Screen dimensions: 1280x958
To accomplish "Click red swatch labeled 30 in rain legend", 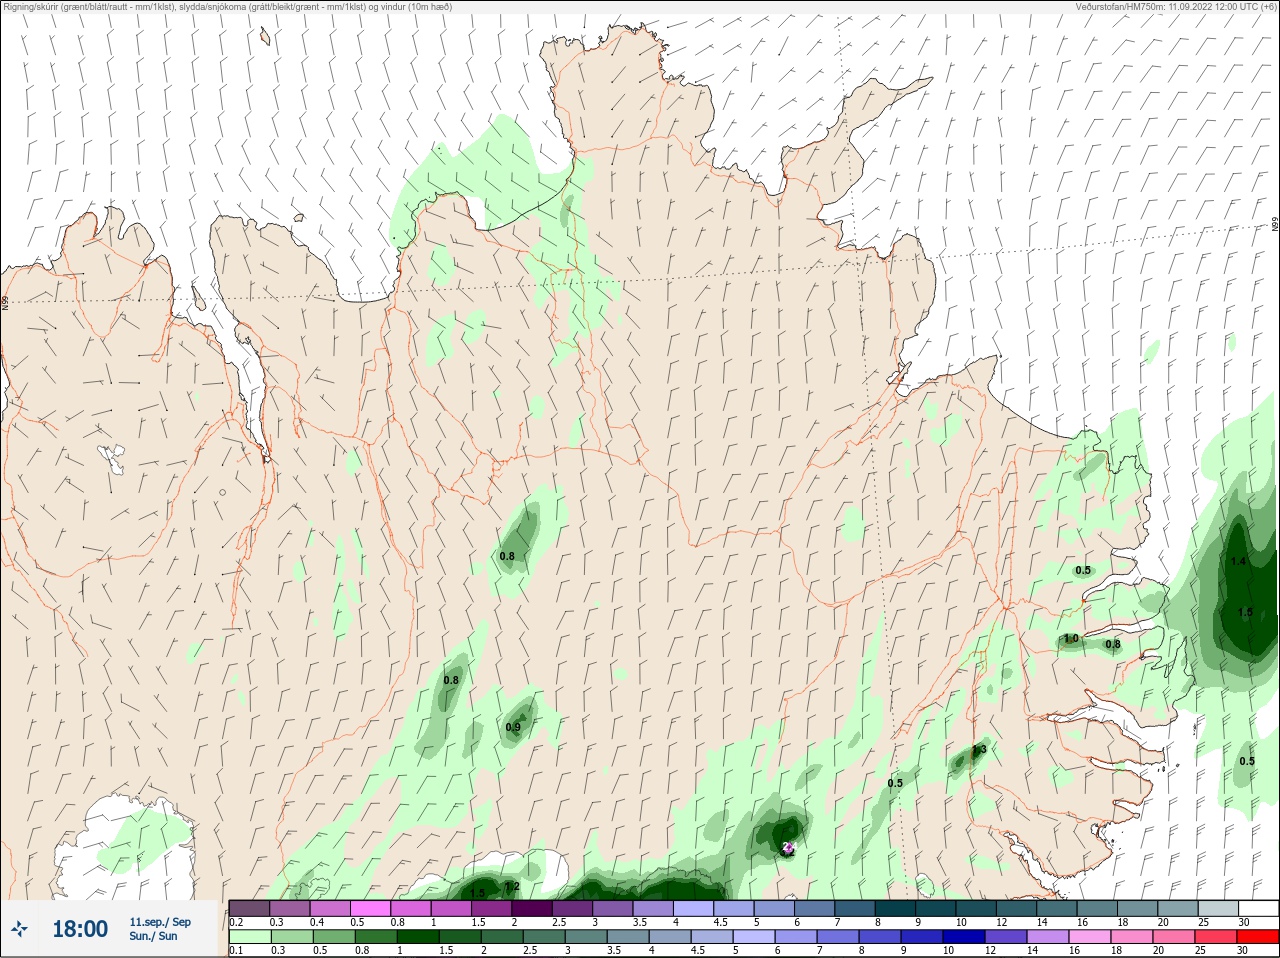I will tap(1258, 937).
